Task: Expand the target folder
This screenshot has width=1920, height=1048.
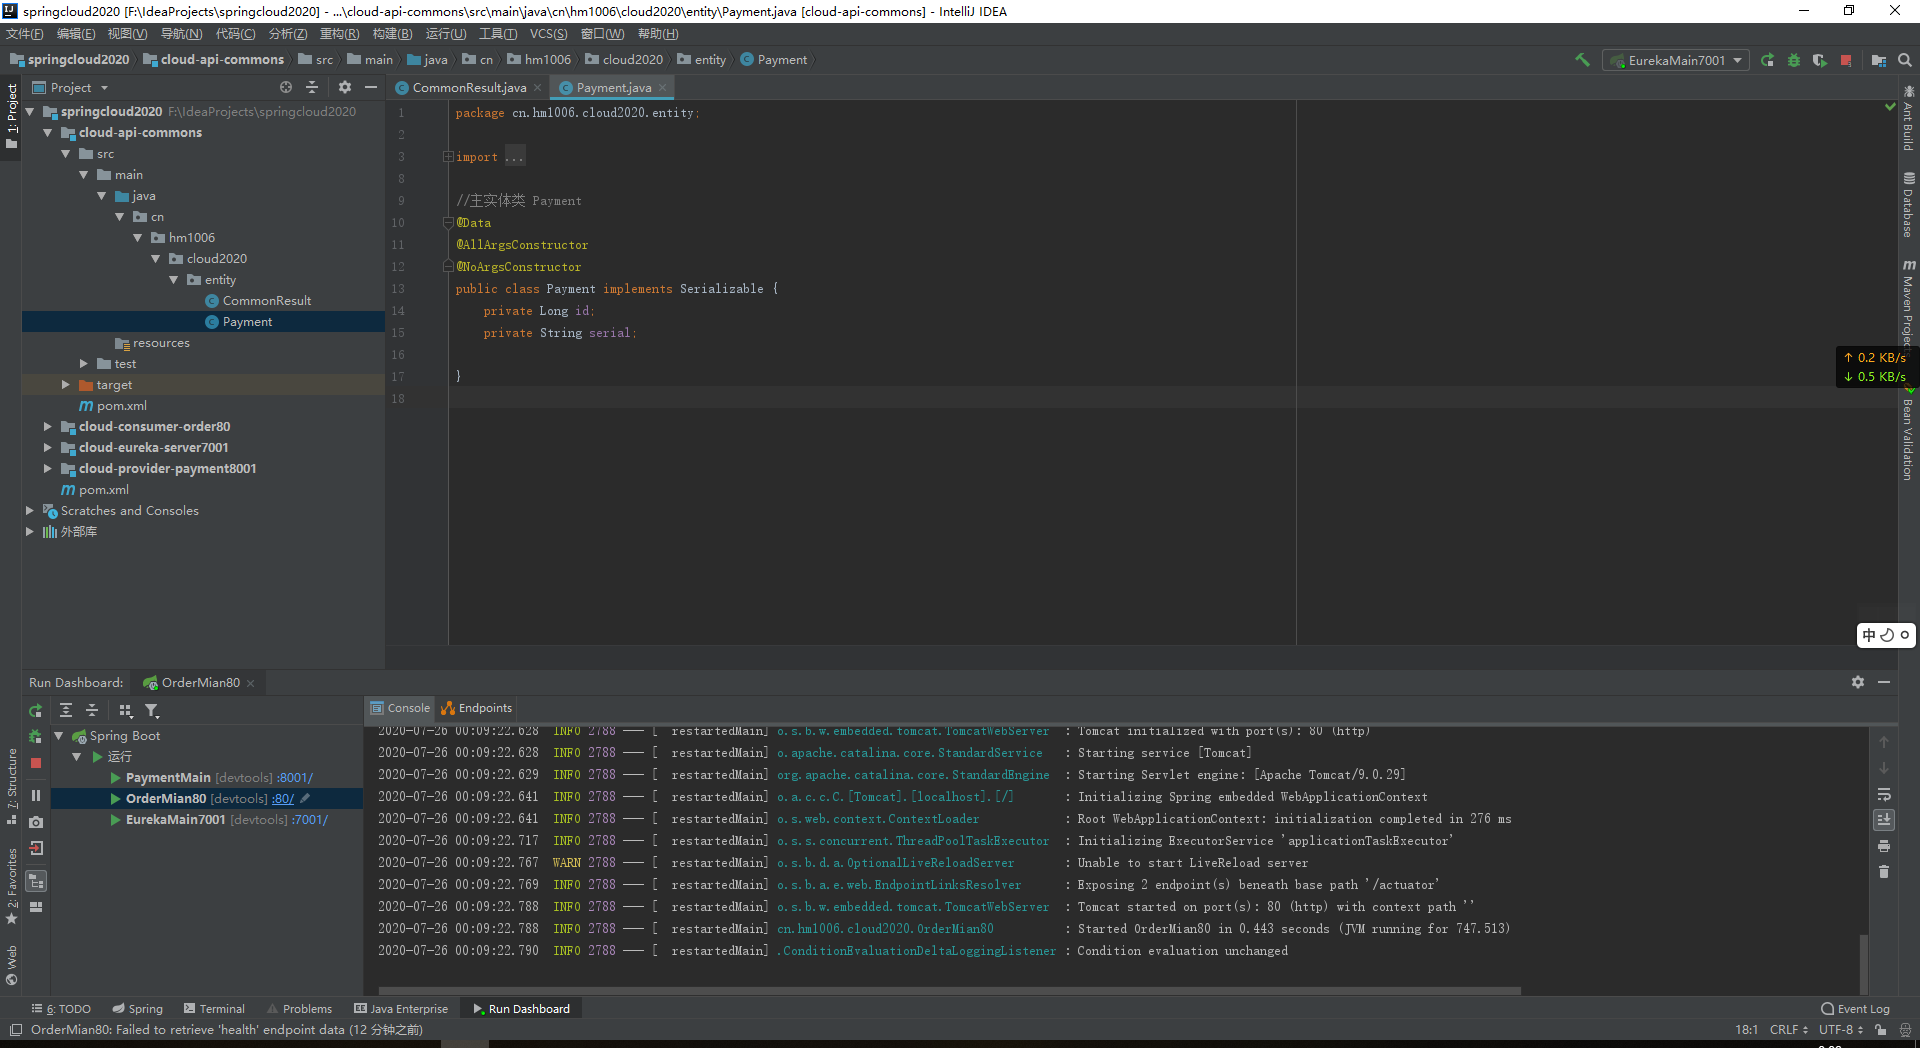Action: (x=65, y=385)
